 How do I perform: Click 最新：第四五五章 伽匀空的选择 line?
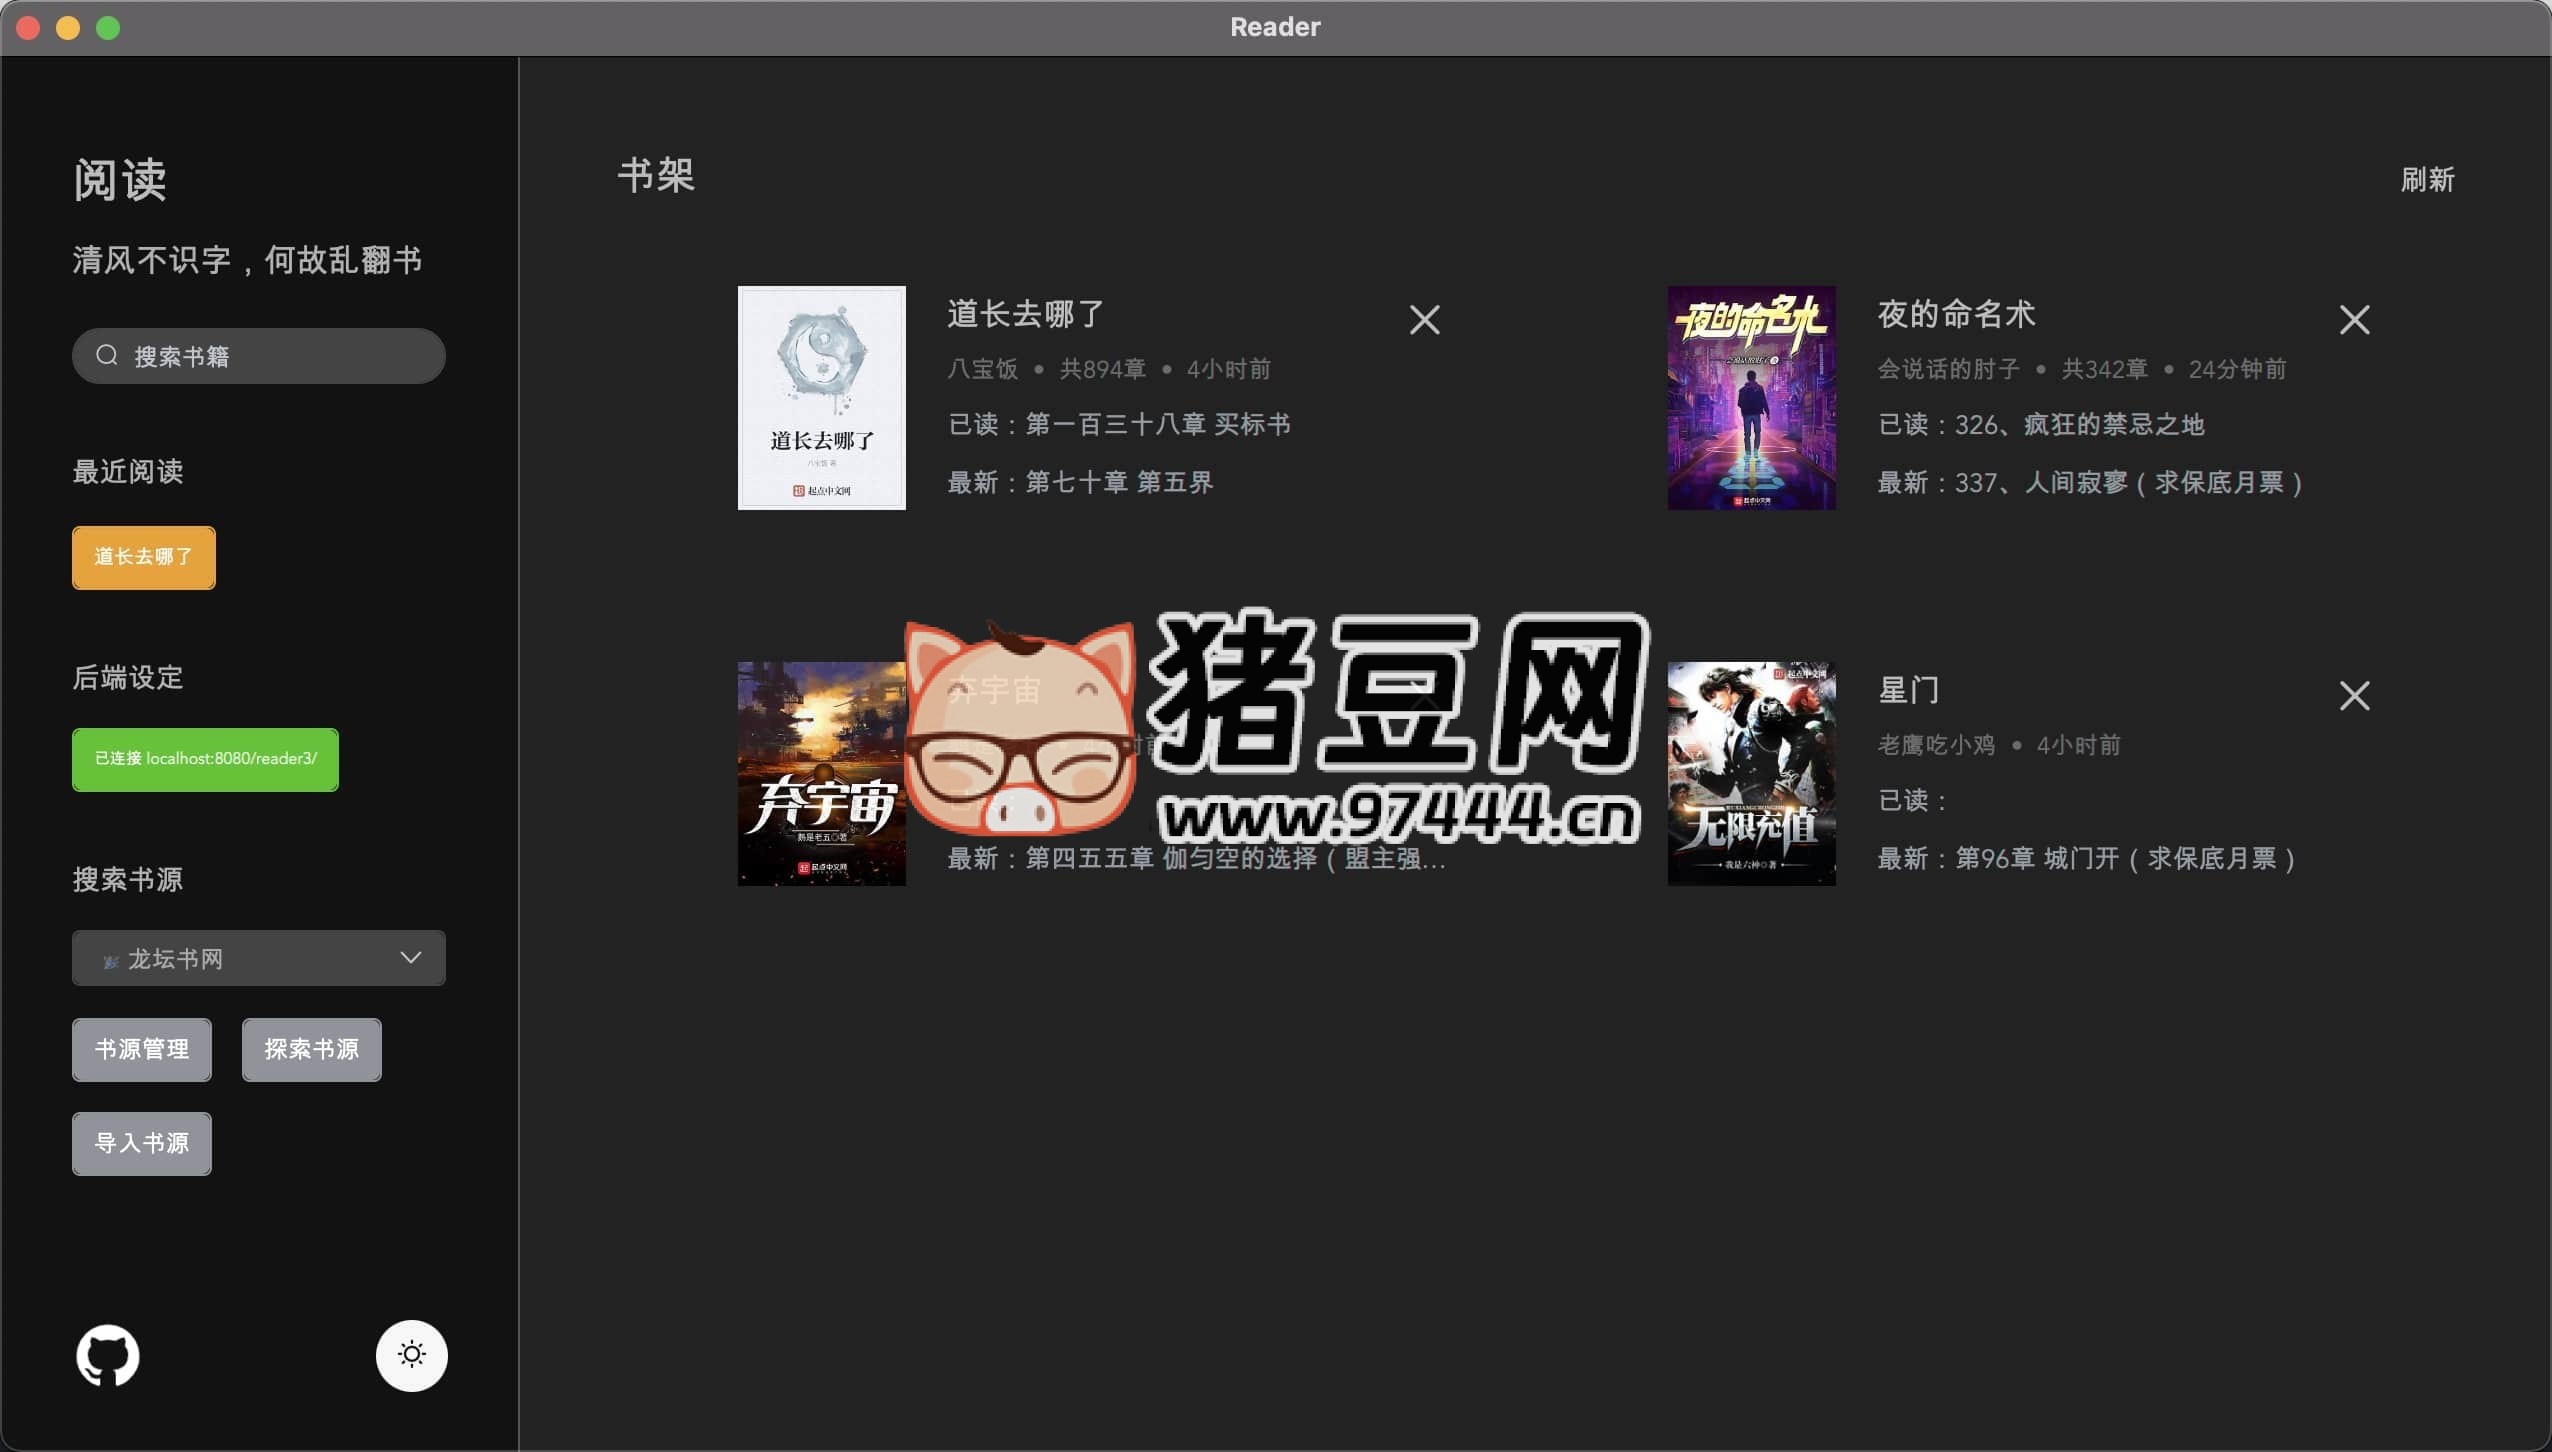(x=1196, y=858)
